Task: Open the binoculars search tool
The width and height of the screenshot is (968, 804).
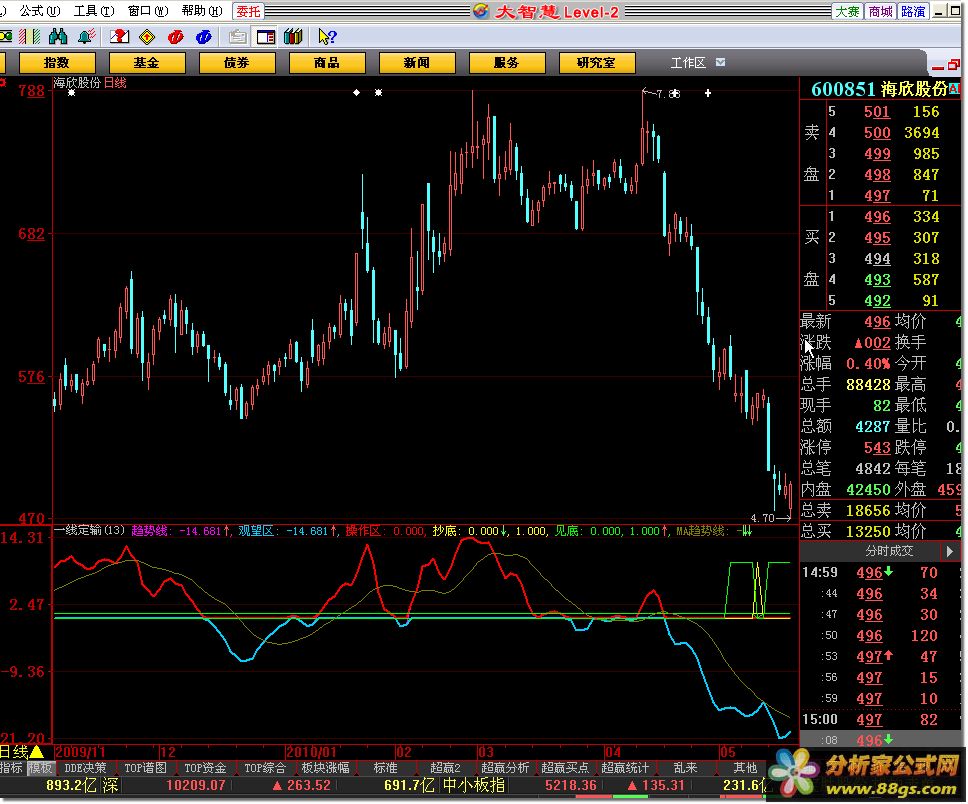Action: [58, 37]
